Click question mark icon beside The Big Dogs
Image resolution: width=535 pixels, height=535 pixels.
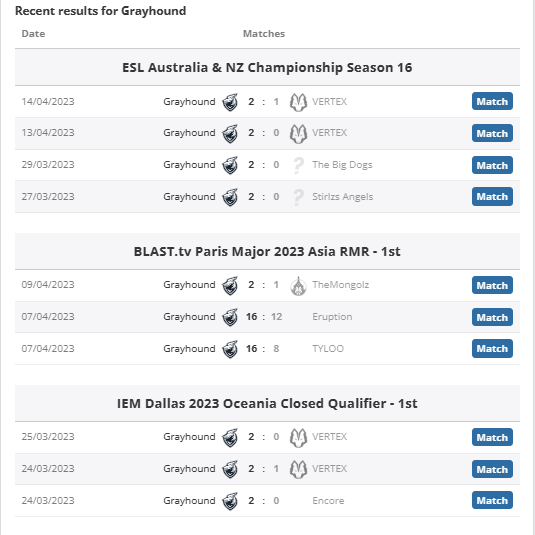click(298, 165)
